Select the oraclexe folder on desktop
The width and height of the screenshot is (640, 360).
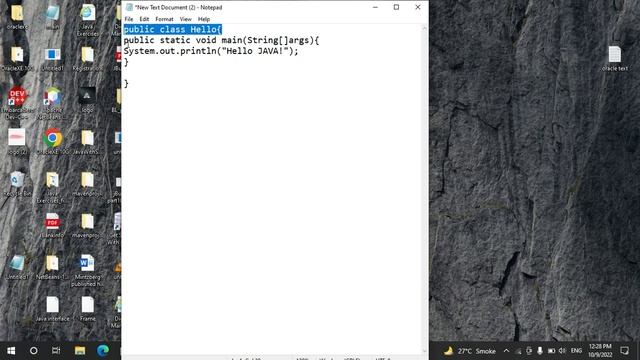click(17, 16)
